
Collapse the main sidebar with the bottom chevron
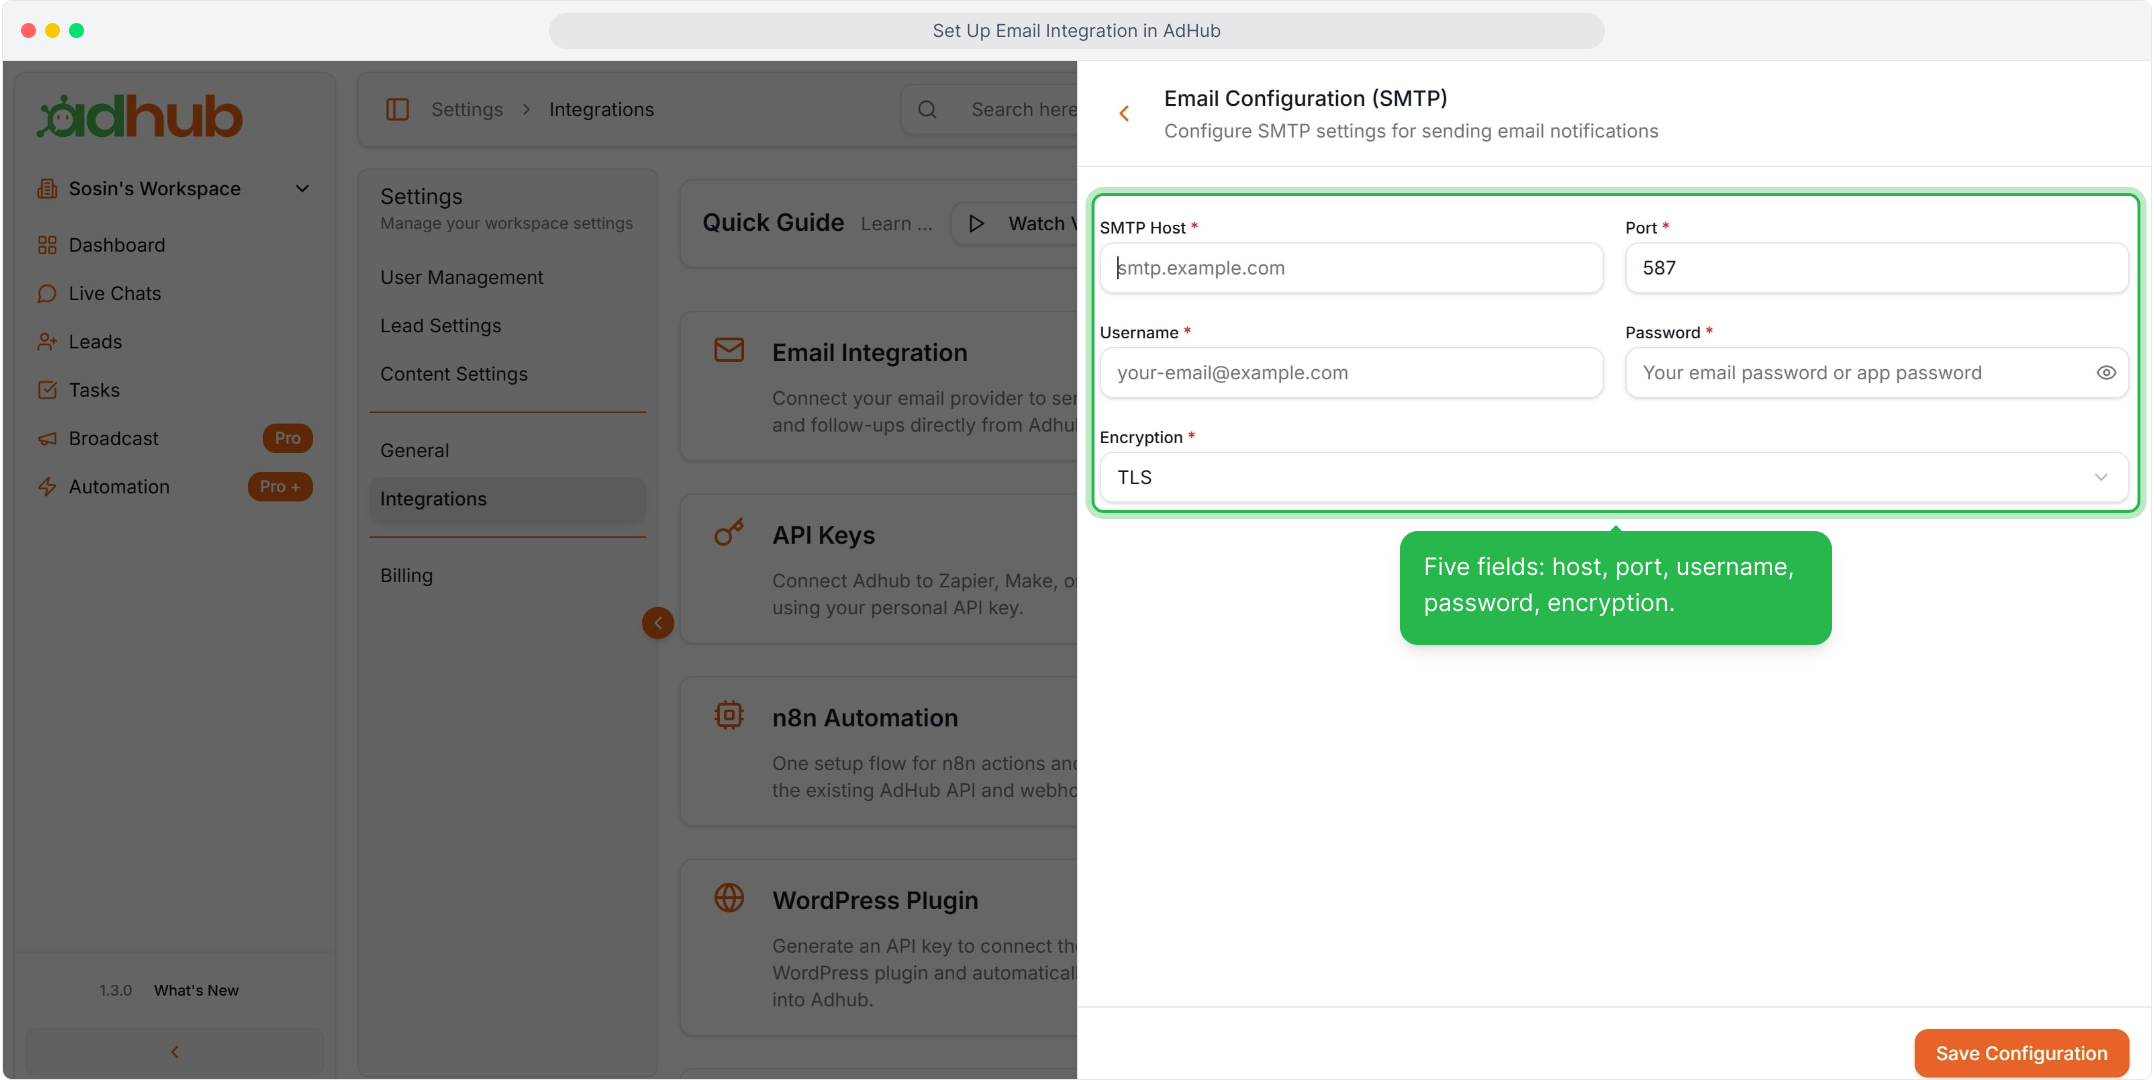point(175,1052)
